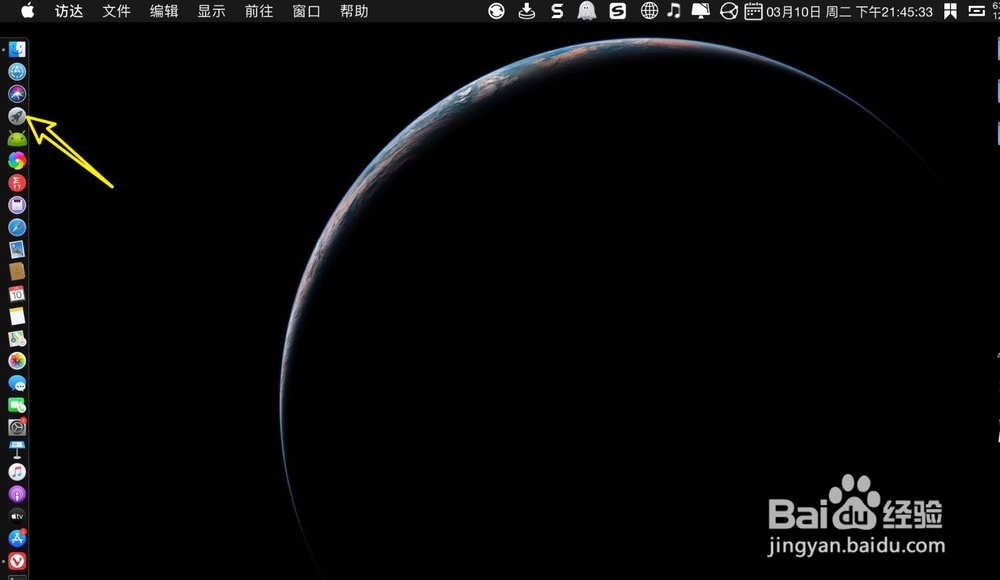The width and height of the screenshot is (1000, 580).
Task: Open the green Android app in Dock
Action: pos(17,138)
